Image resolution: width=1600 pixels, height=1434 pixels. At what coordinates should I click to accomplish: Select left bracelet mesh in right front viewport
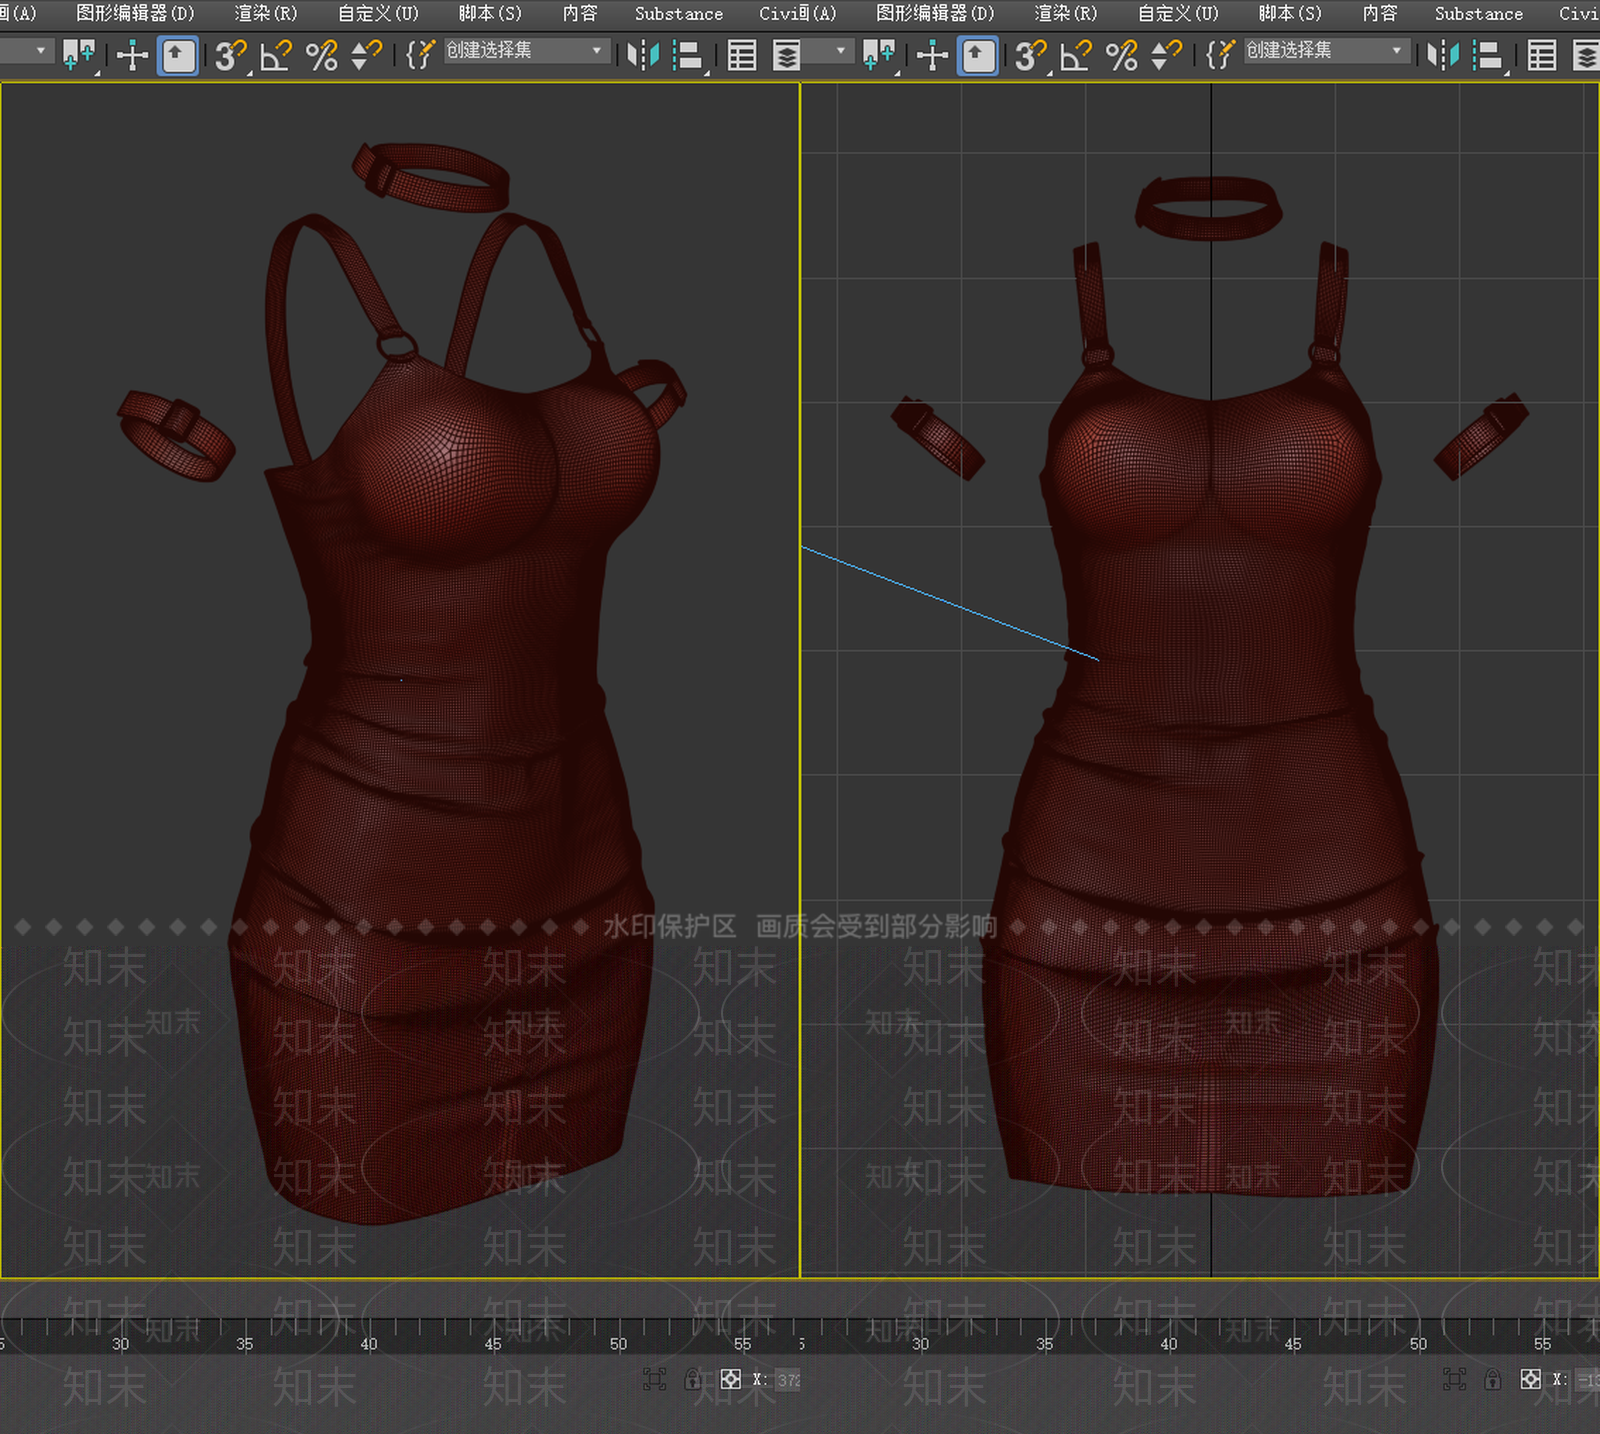[x=937, y=438]
